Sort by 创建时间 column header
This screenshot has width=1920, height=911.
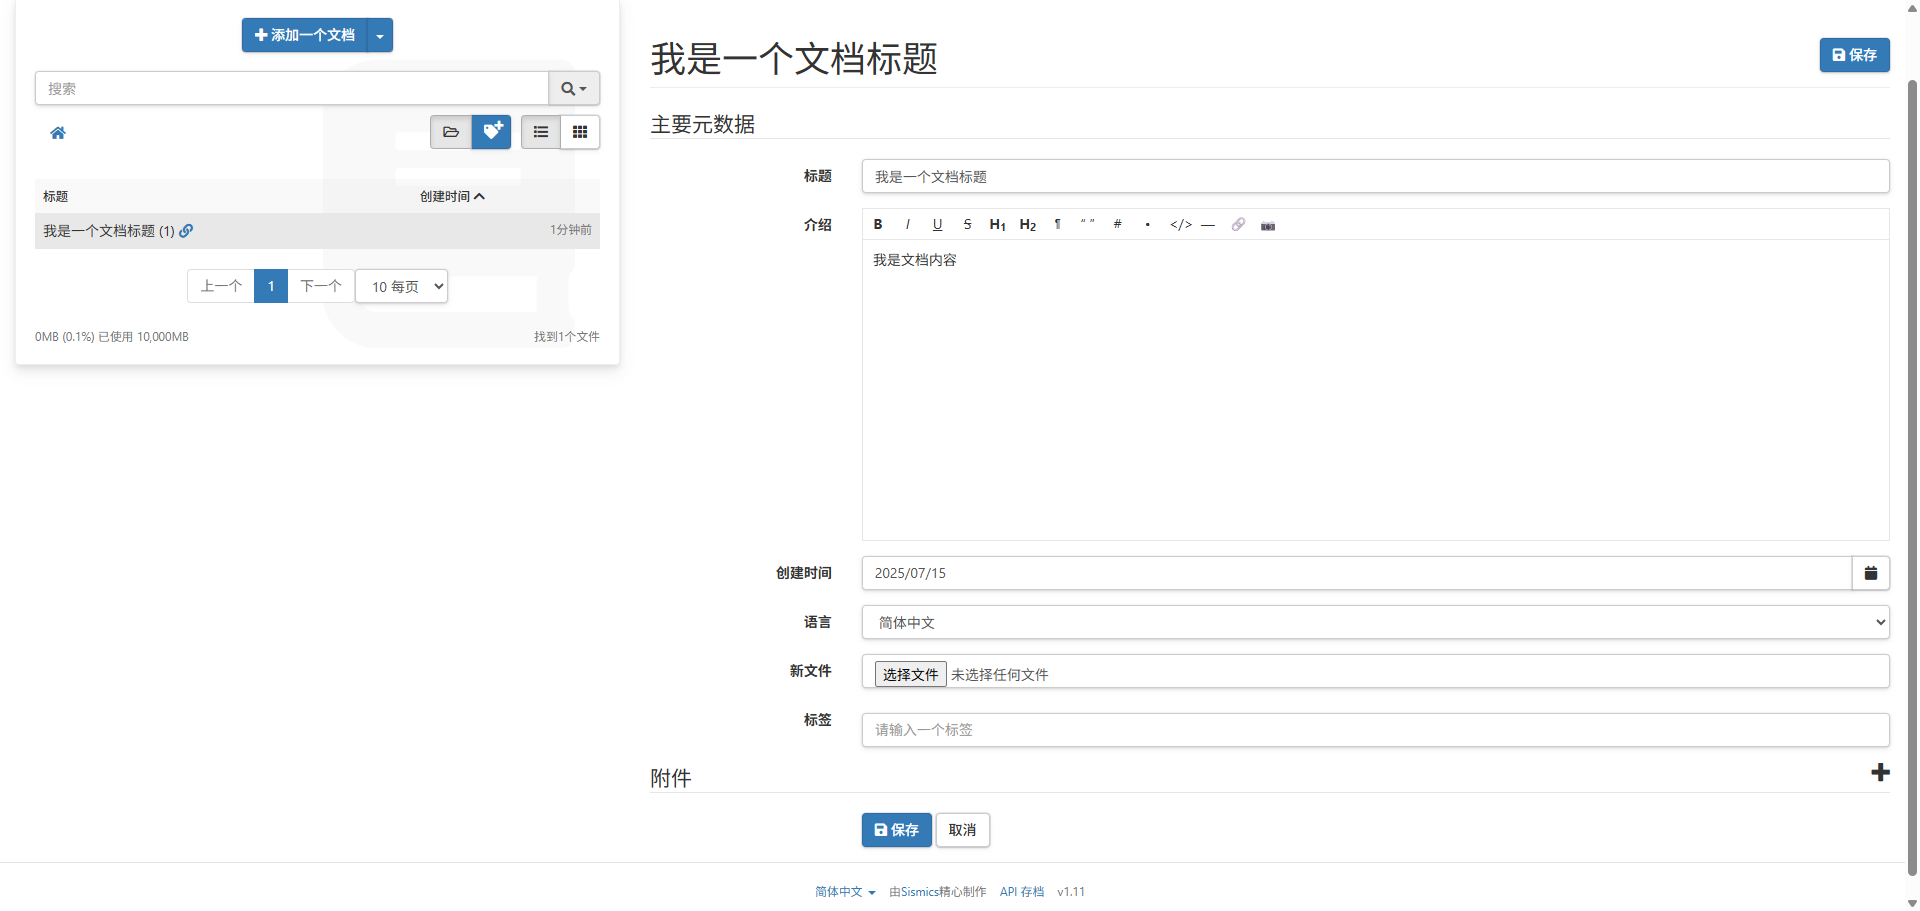452,196
